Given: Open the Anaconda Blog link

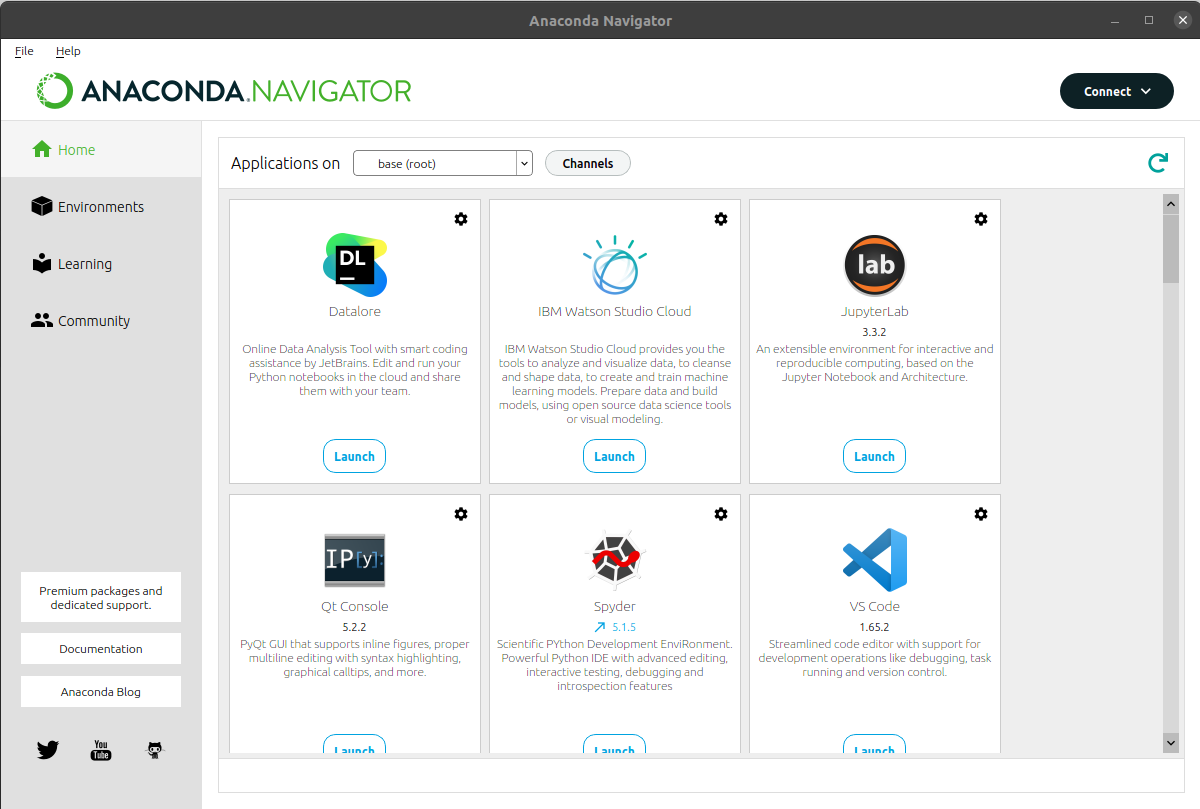Looking at the screenshot, I should pyautogui.click(x=101, y=692).
